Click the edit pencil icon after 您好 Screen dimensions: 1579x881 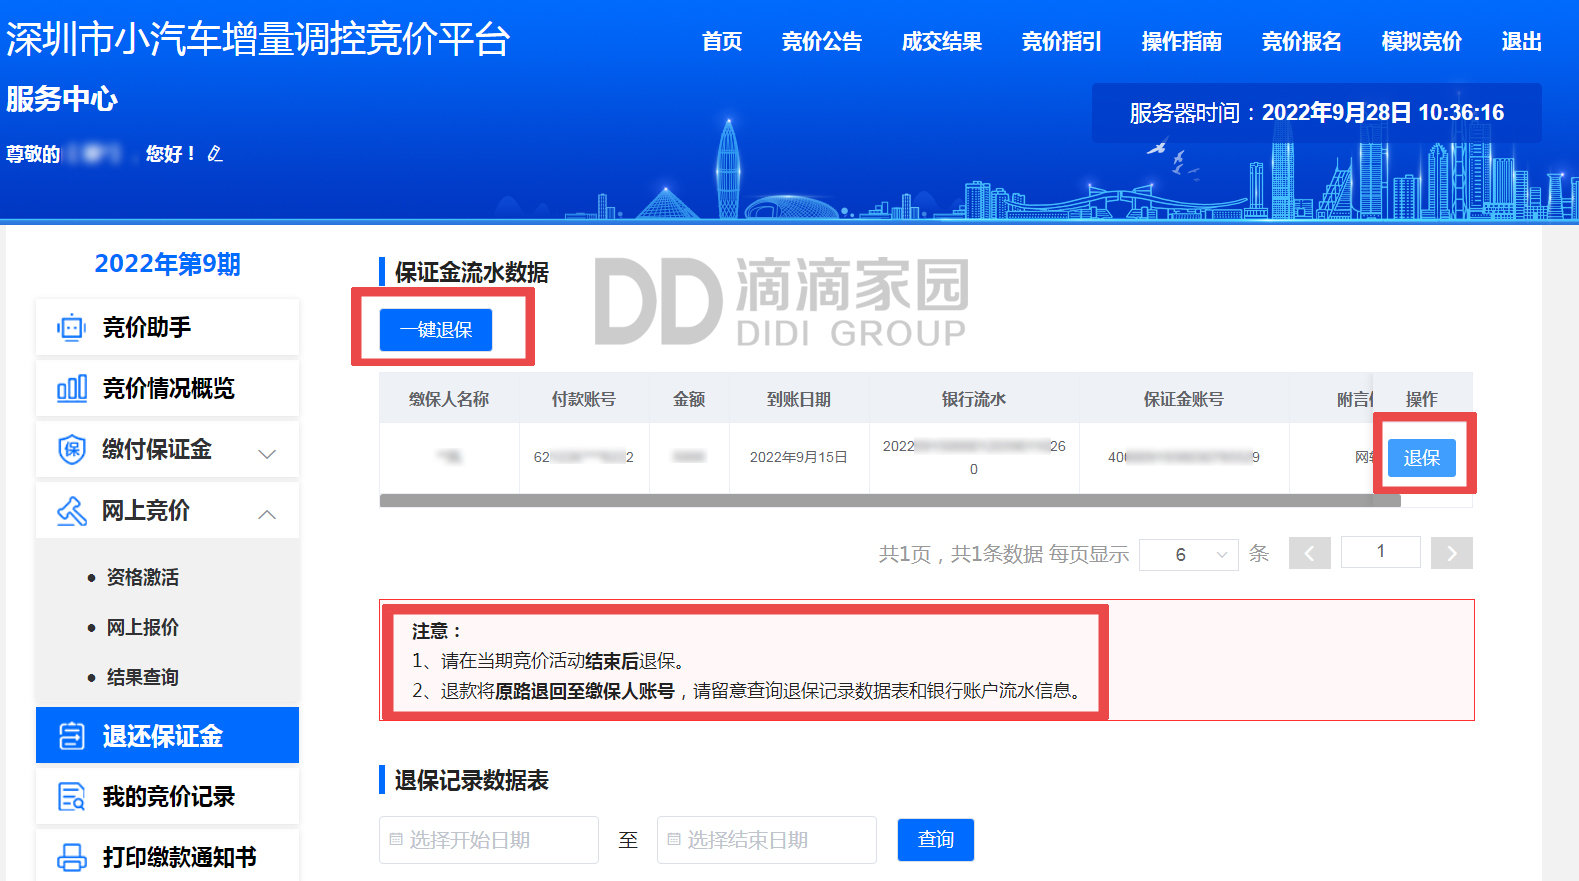215,154
